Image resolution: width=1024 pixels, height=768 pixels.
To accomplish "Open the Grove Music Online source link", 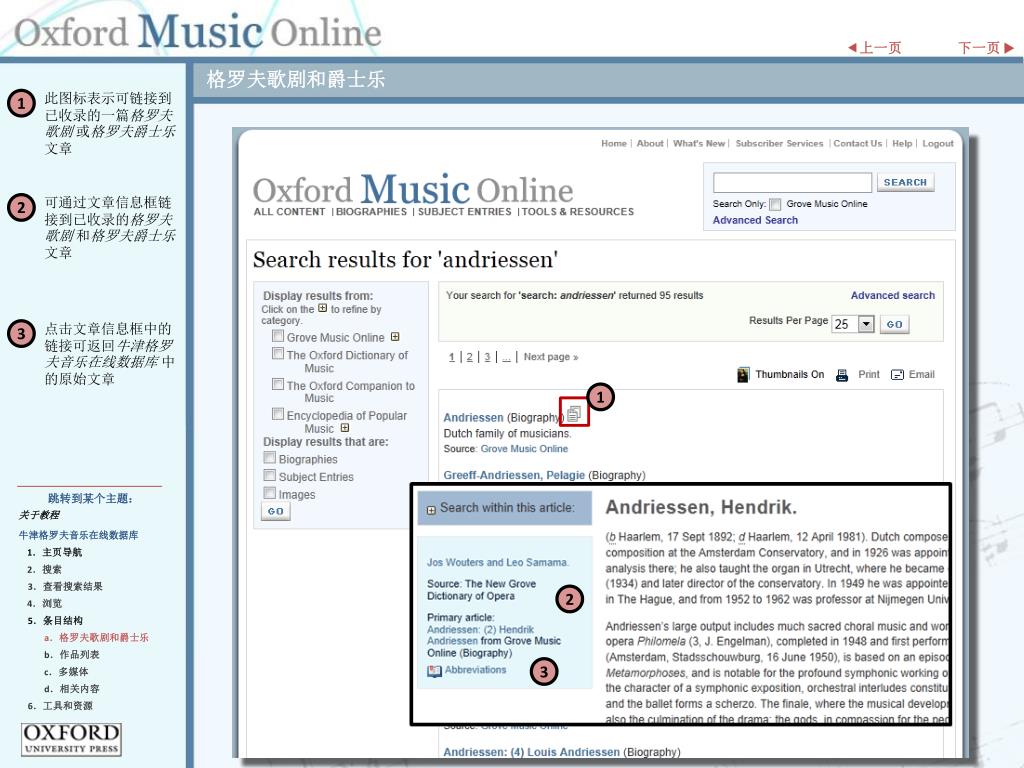I will pyautogui.click(x=524, y=449).
